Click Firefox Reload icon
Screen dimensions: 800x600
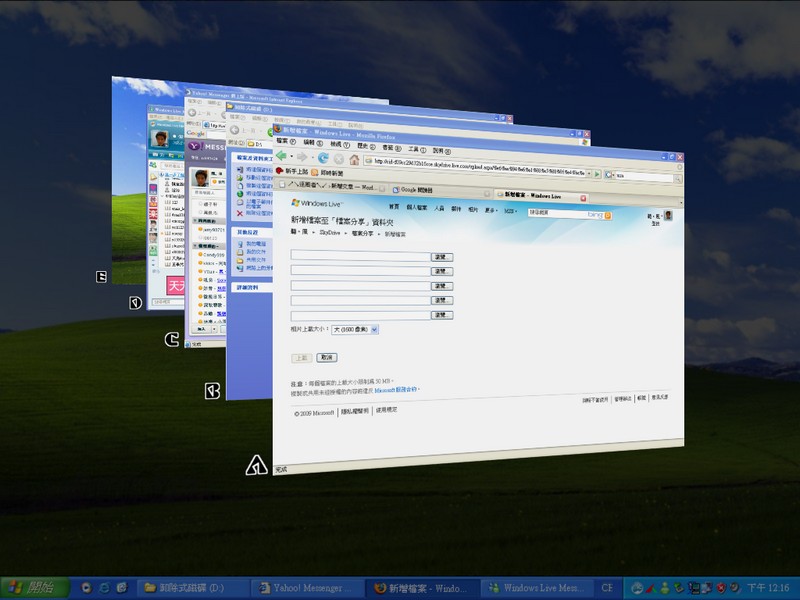pyautogui.click(x=323, y=158)
